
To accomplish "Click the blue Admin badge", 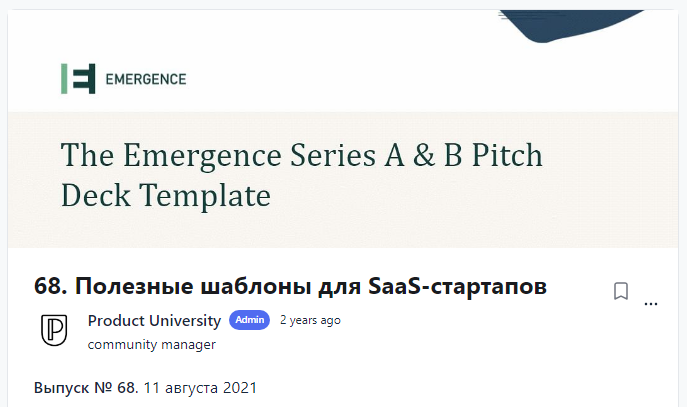I will (x=249, y=321).
